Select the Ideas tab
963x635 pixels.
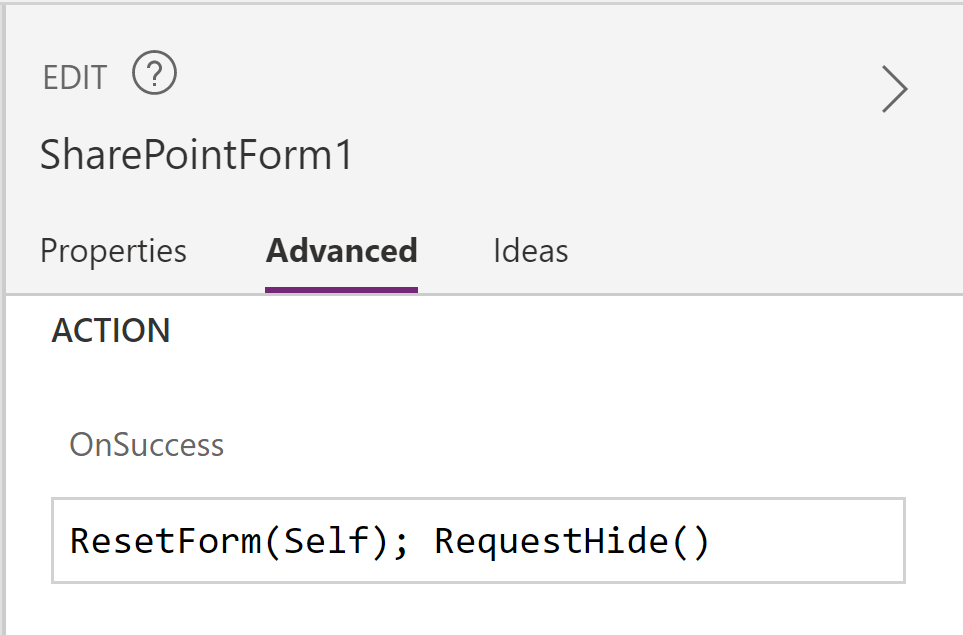[530, 251]
